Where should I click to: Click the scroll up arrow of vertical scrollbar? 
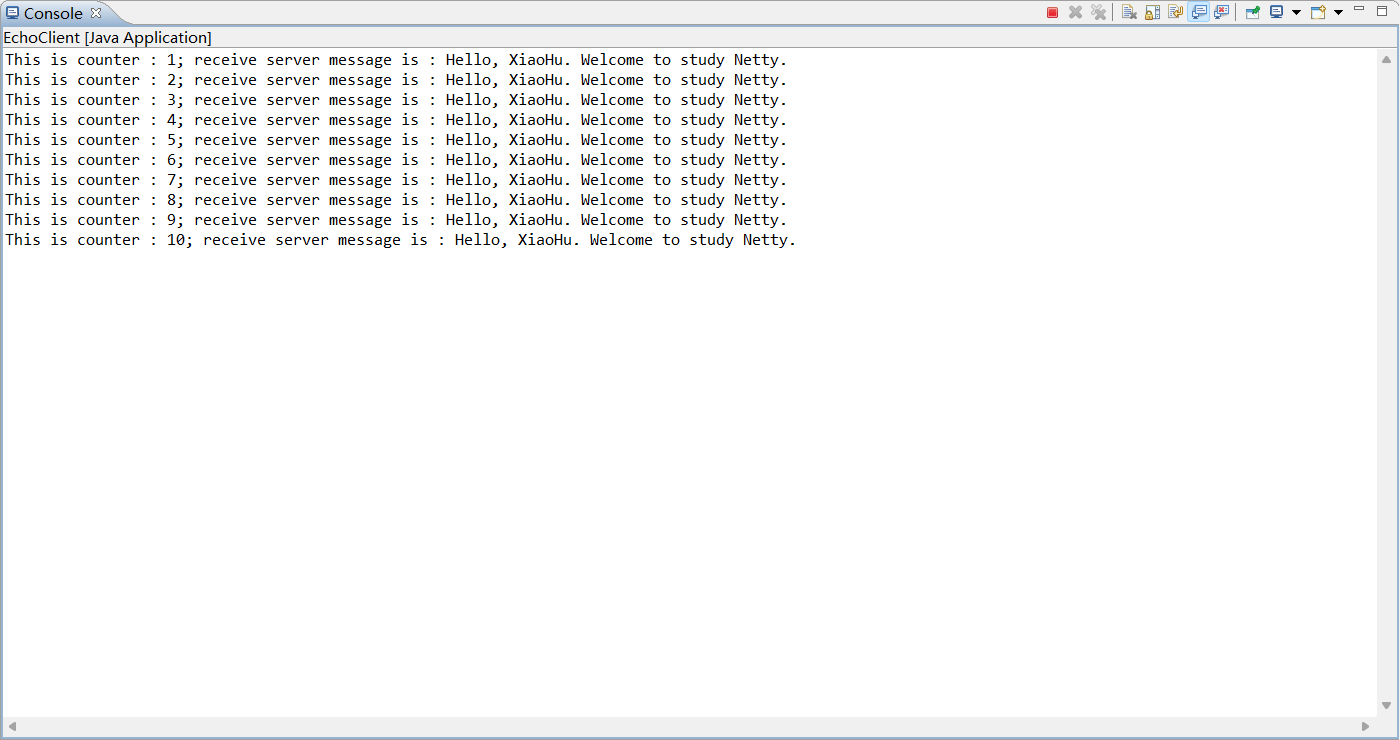pos(1386,58)
